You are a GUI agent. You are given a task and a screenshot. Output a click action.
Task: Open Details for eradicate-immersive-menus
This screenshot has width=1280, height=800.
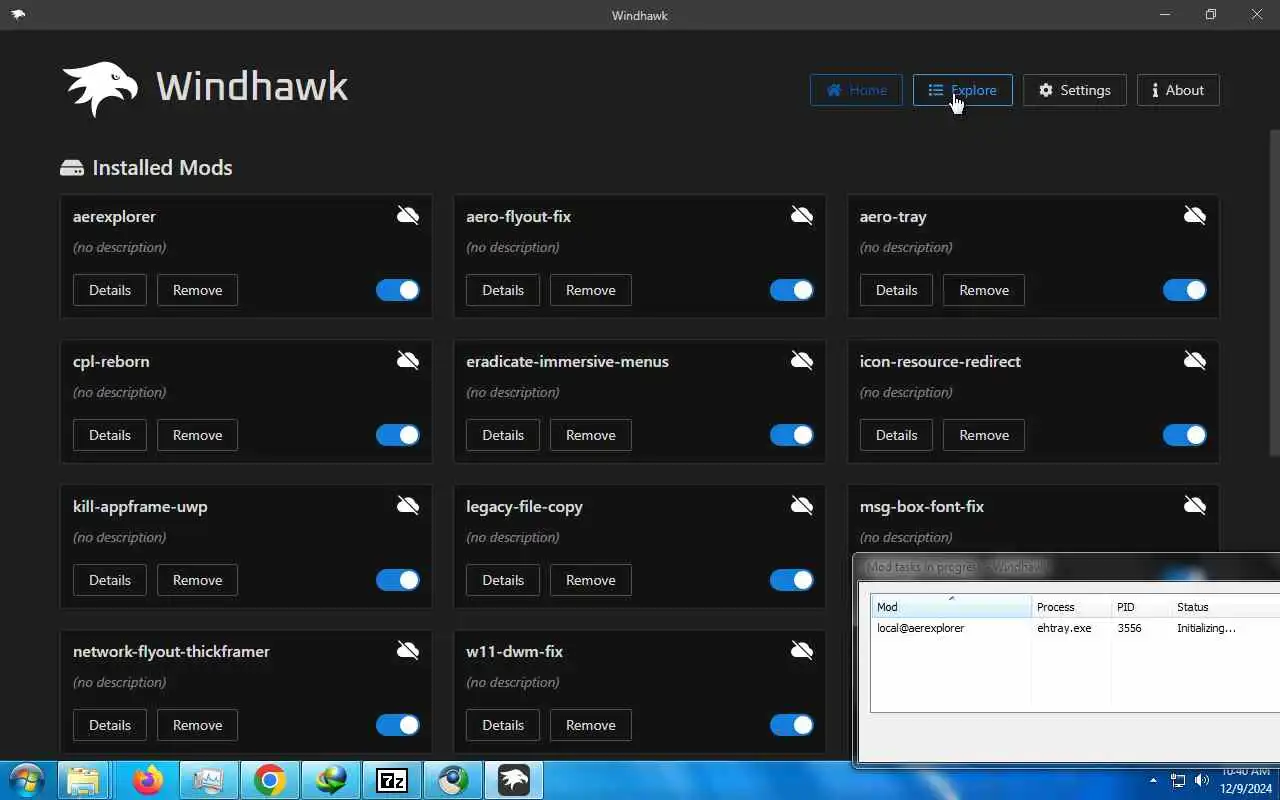point(503,435)
